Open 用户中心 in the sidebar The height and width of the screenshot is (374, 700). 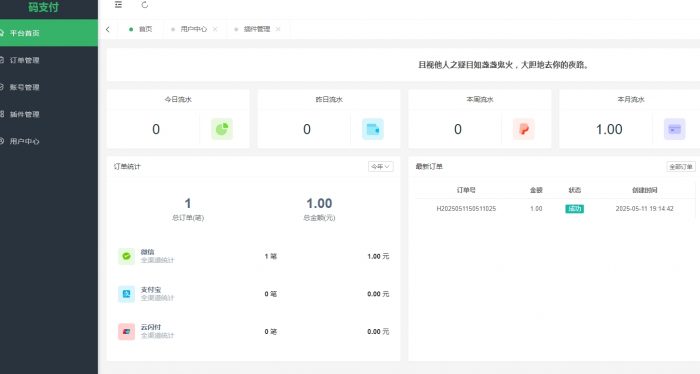[49, 141]
